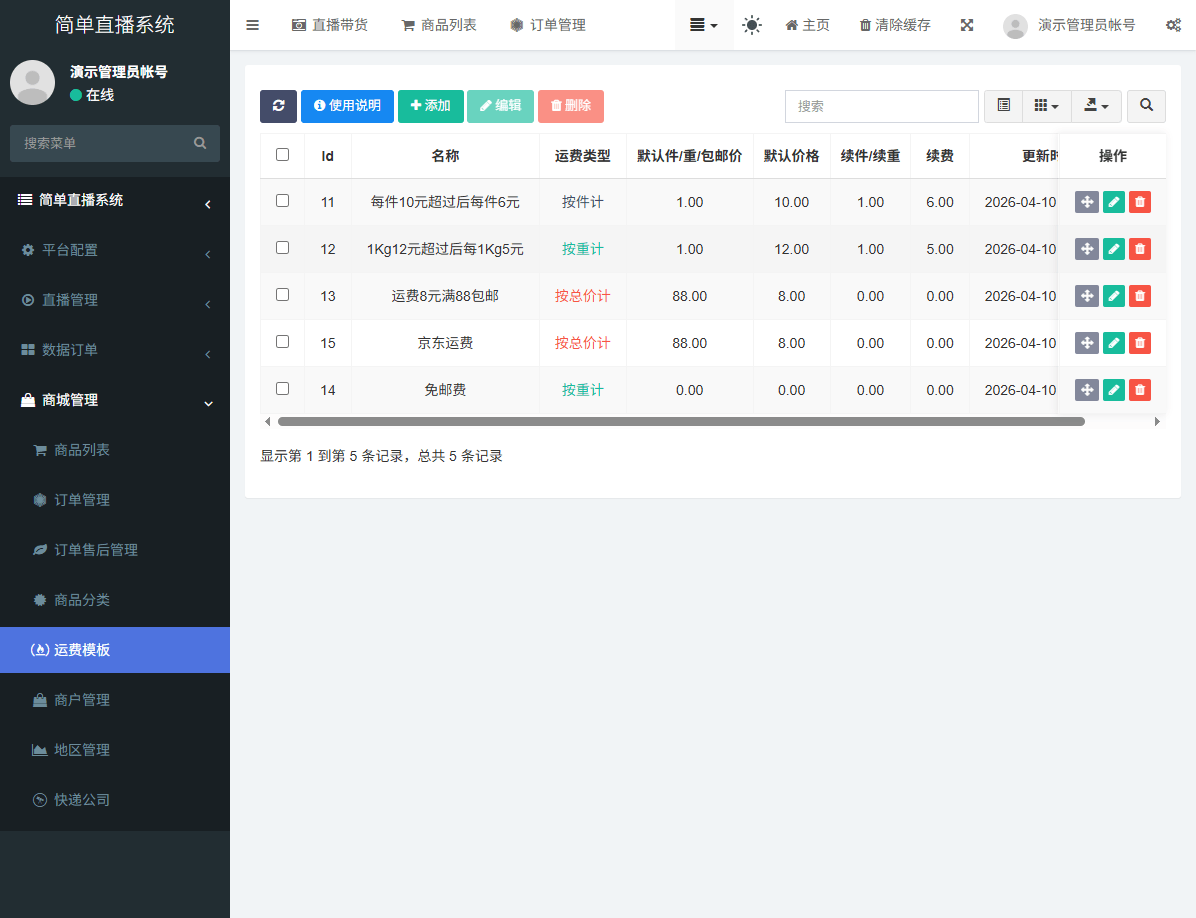Tick the select-all checkbox in table header

[282, 155]
